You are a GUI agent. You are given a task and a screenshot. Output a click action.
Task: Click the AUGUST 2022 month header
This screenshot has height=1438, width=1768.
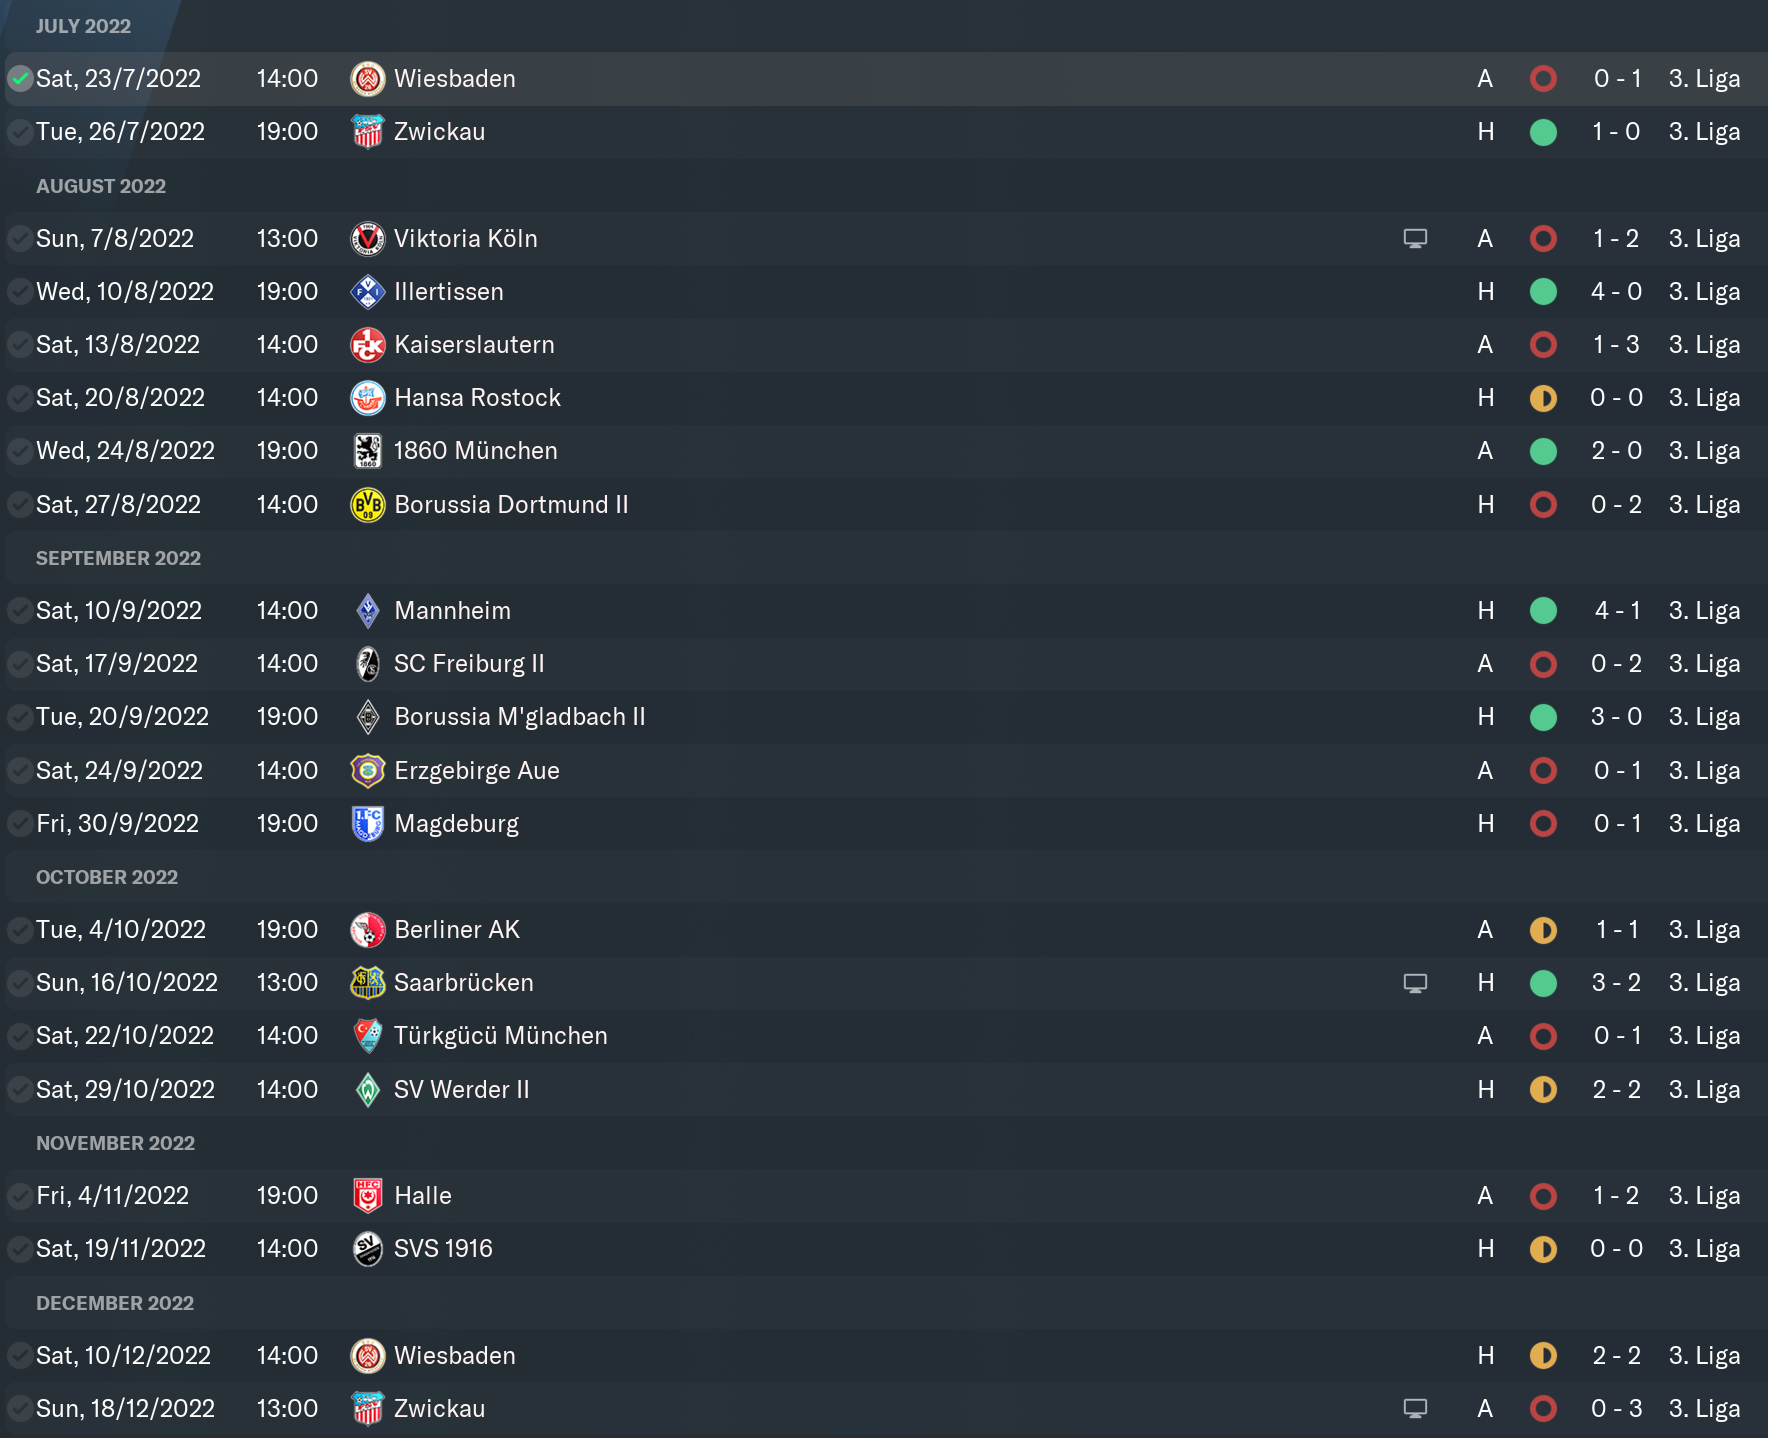[101, 186]
